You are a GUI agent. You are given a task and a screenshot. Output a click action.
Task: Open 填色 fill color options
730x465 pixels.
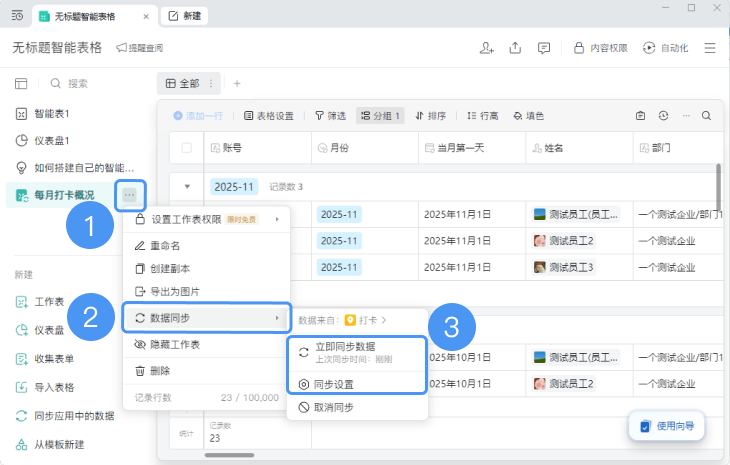pos(528,116)
